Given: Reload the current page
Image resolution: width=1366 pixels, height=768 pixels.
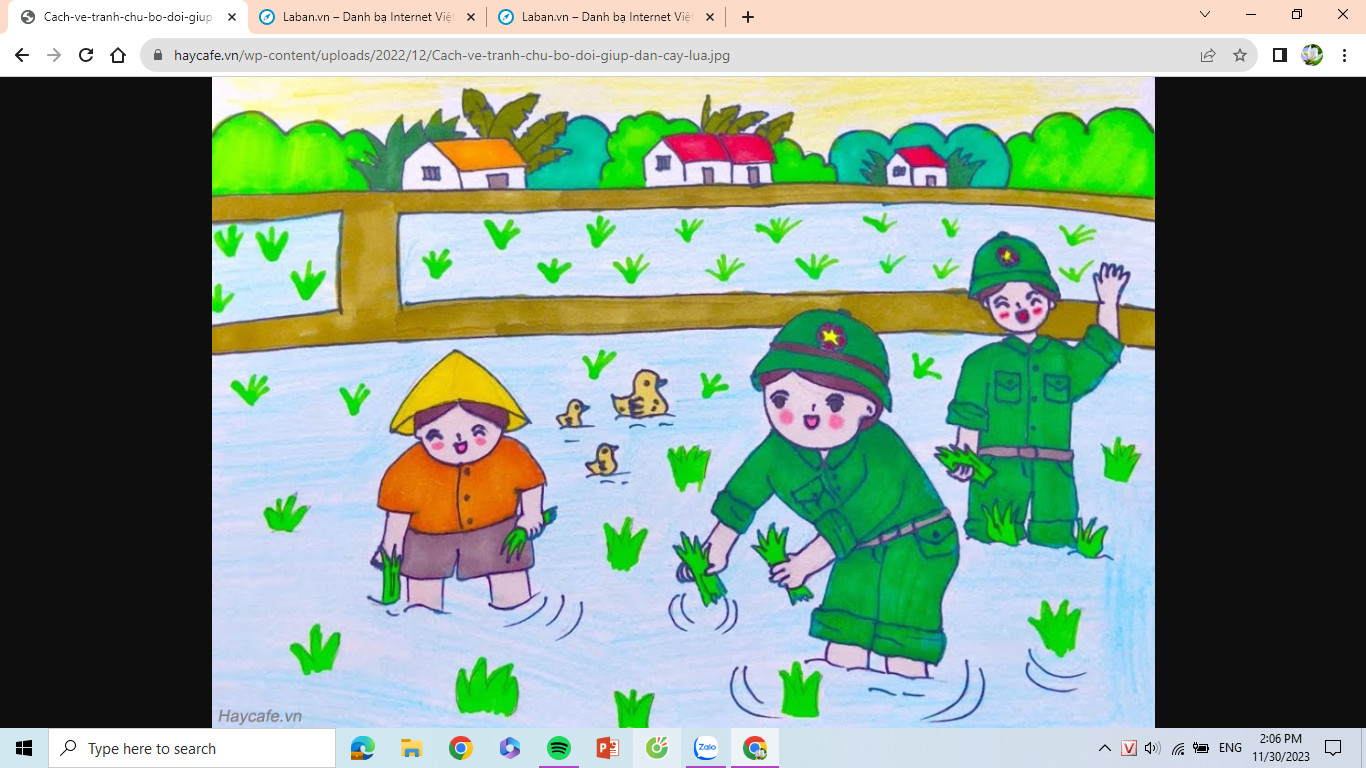Looking at the screenshot, I should 86,55.
